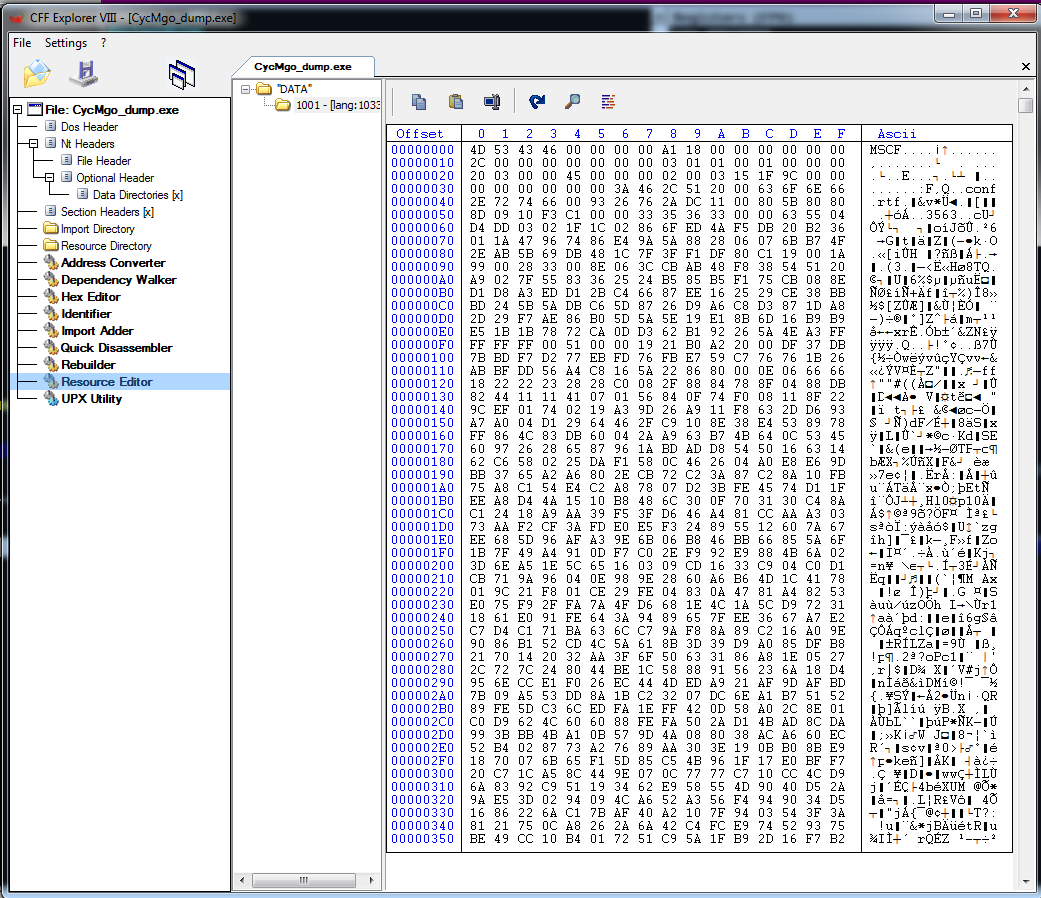Open the Settings menu
This screenshot has width=1041, height=898.
point(66,42)
